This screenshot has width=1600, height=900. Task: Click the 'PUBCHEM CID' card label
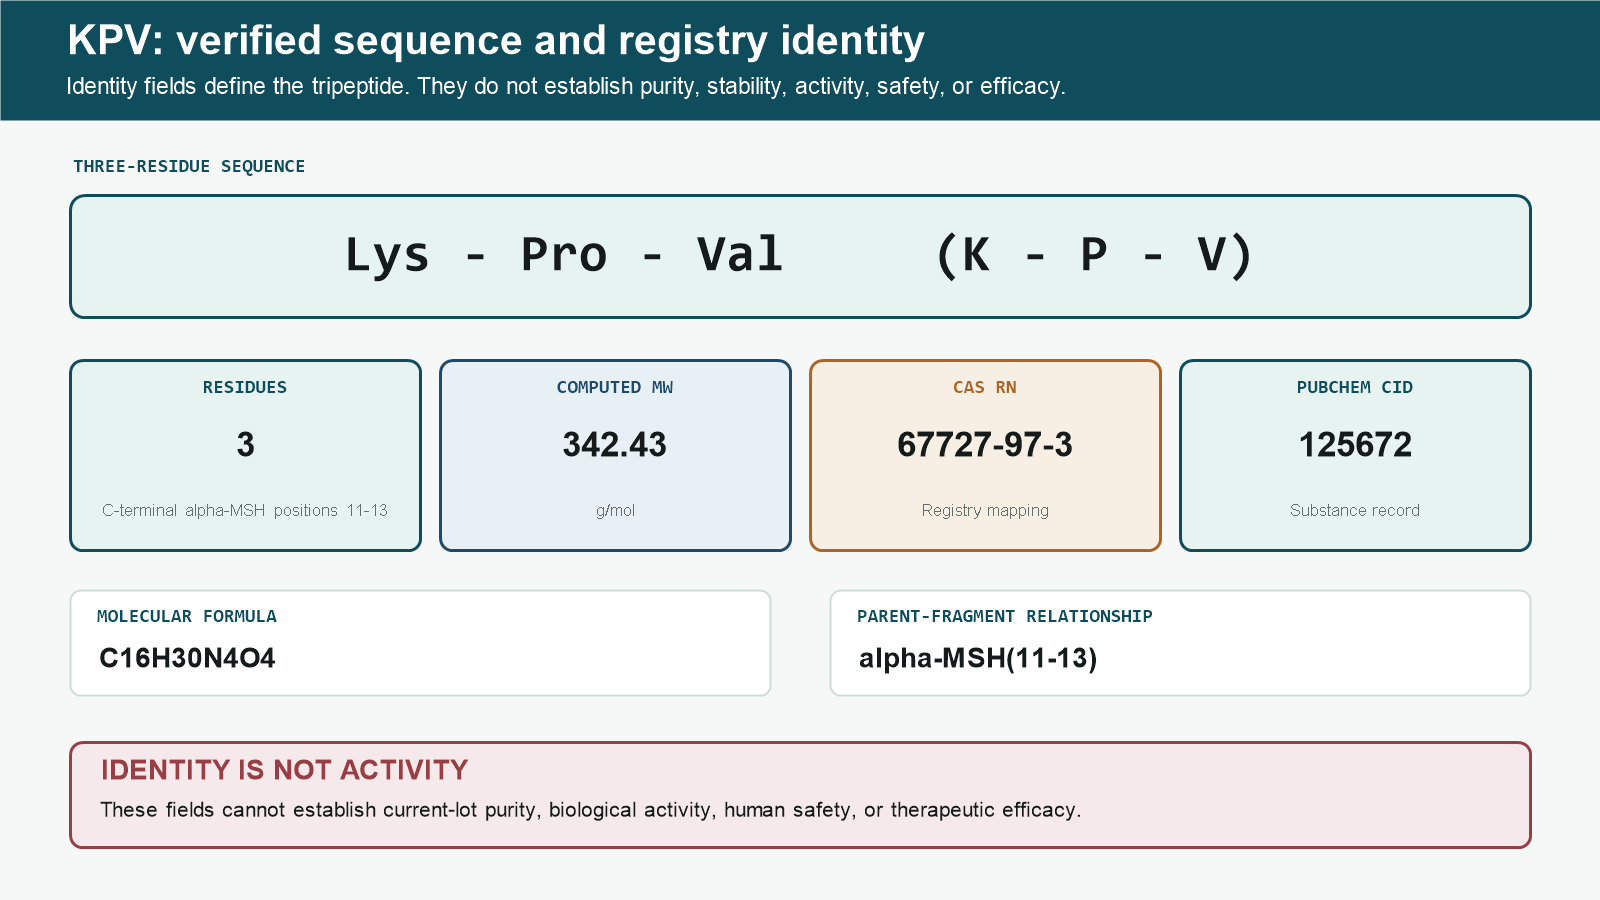click(x=1355, y=387)
